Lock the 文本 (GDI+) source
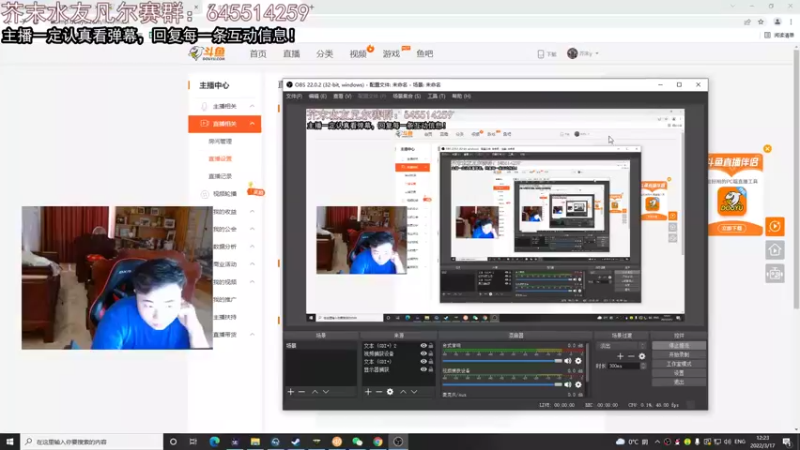The image size is (800, 450). 431,361
